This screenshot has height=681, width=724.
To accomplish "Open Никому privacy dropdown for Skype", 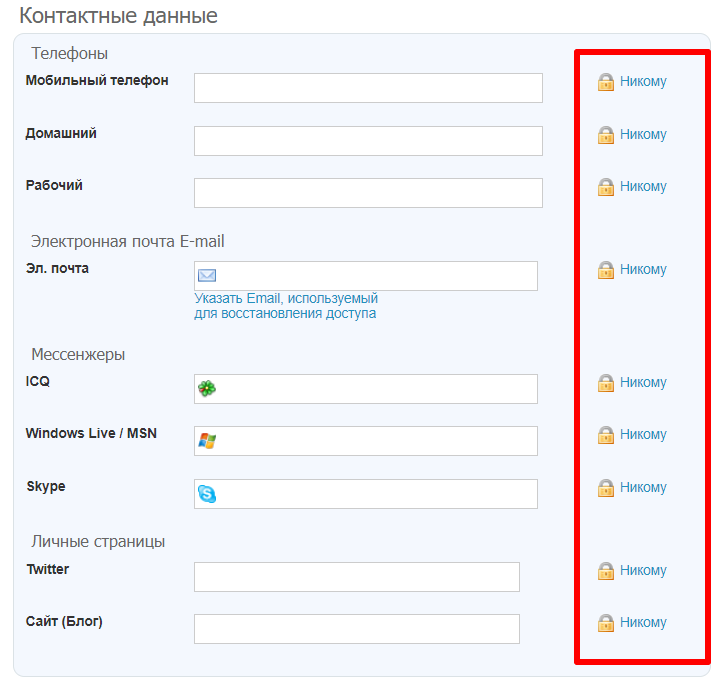I will (x=643, y=488).
